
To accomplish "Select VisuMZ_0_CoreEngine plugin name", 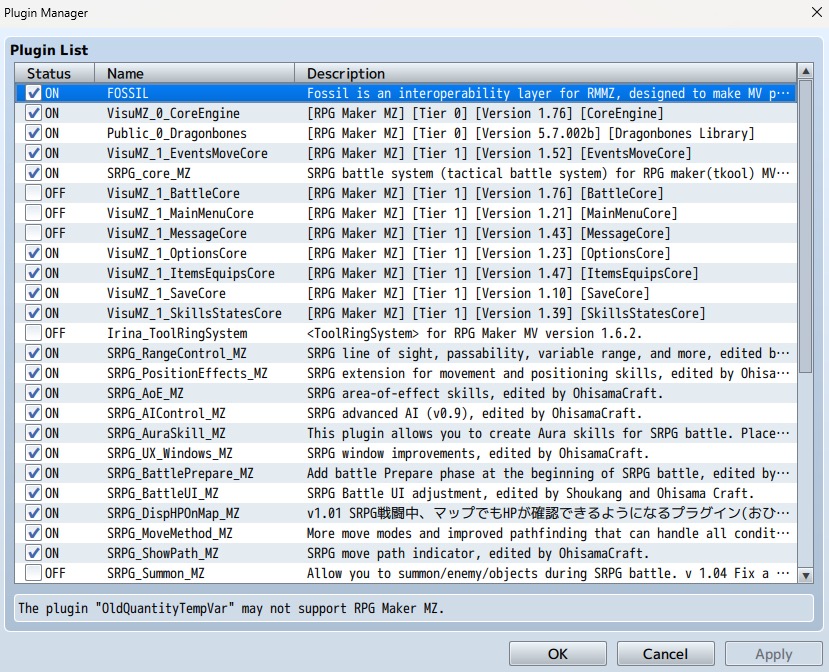I will (x=173, y=114).
